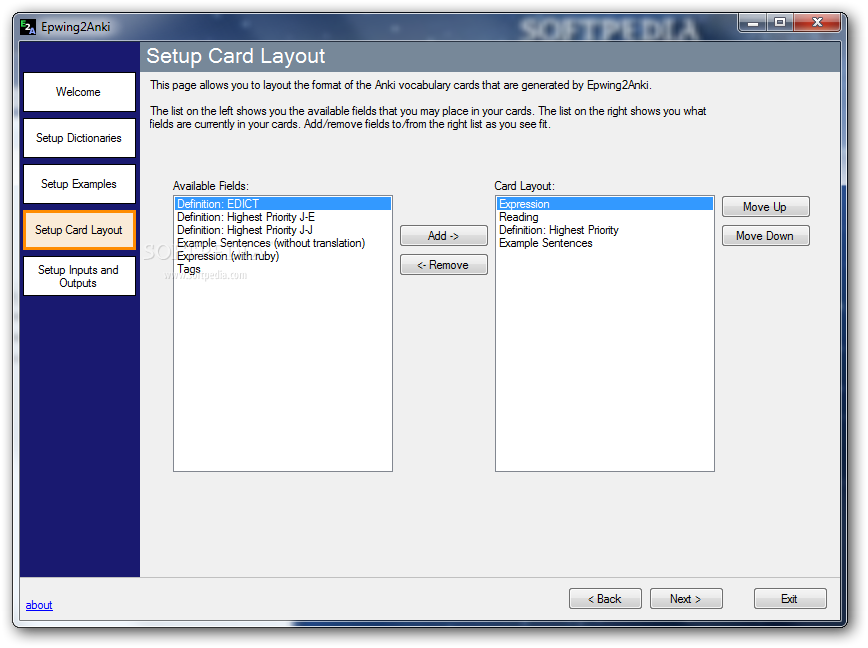Select Expression in Card Layout list
Viewport: 868px width, 648px height.
pos(604,204)
